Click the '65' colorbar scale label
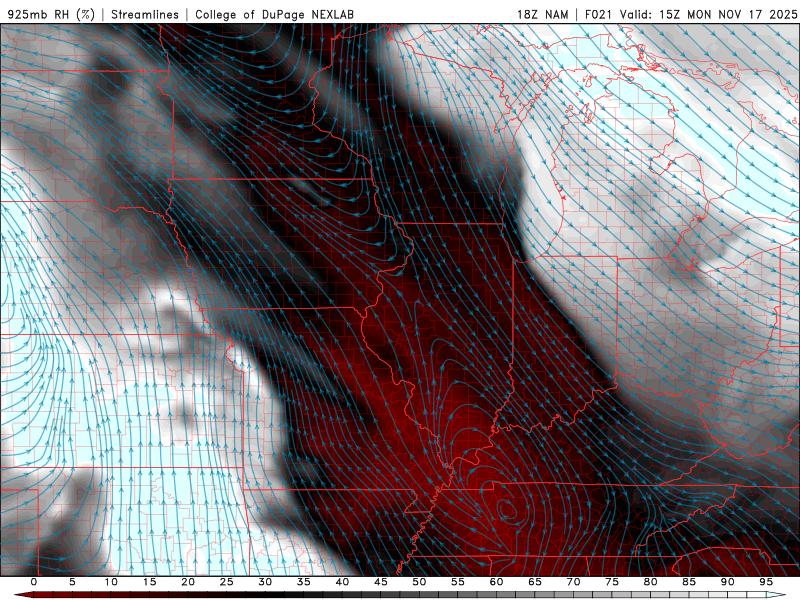Screen dimensions: 800x600 click(535, 582)
